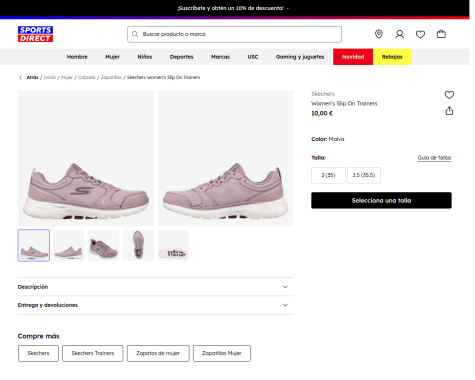Click the Color: Malva label

click(x=328, y=139)
